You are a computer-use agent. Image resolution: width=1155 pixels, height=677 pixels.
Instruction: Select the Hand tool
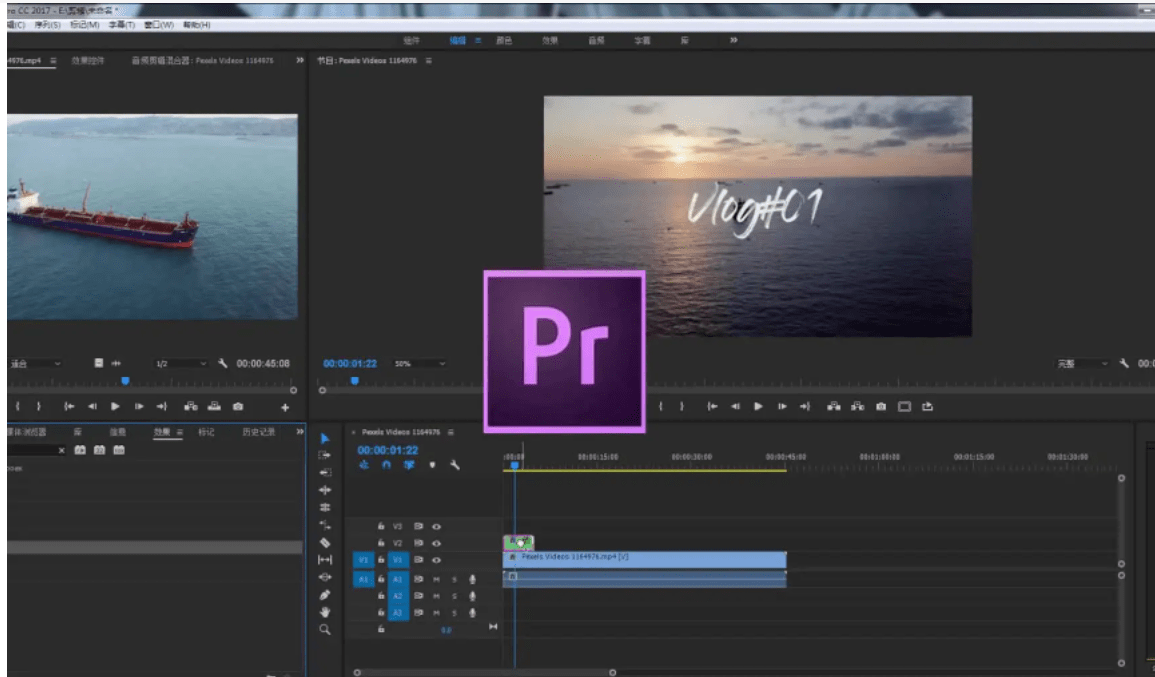[324, 611]
